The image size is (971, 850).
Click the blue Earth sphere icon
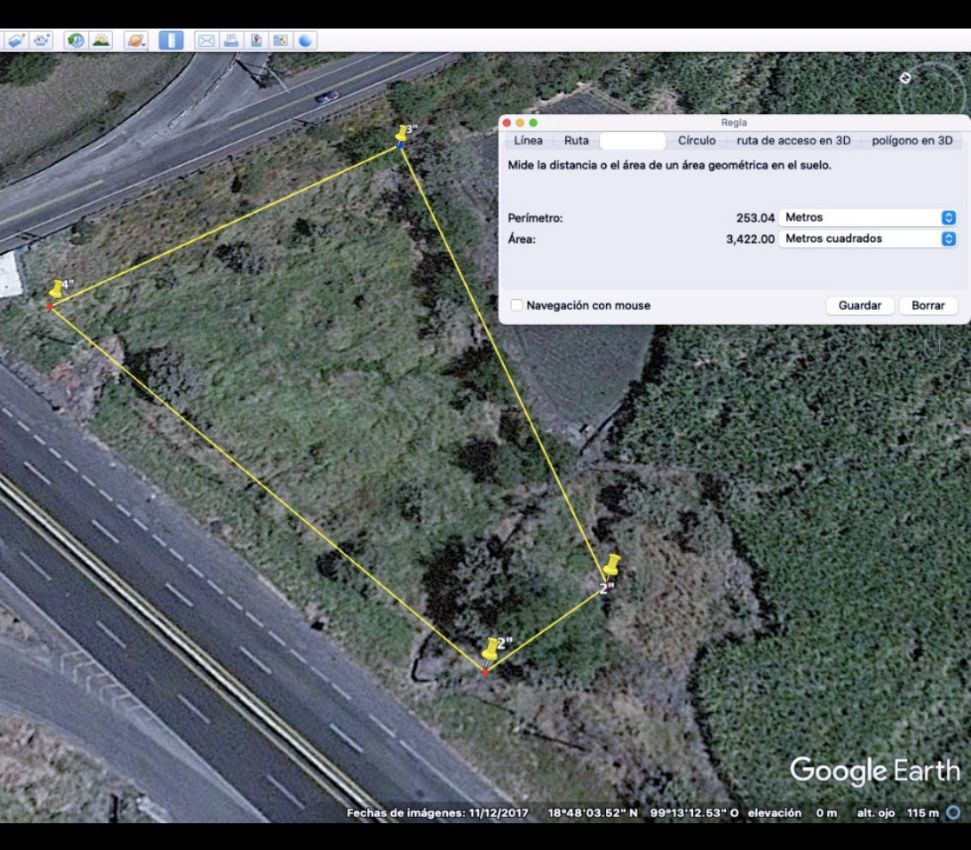coord(305,40)
